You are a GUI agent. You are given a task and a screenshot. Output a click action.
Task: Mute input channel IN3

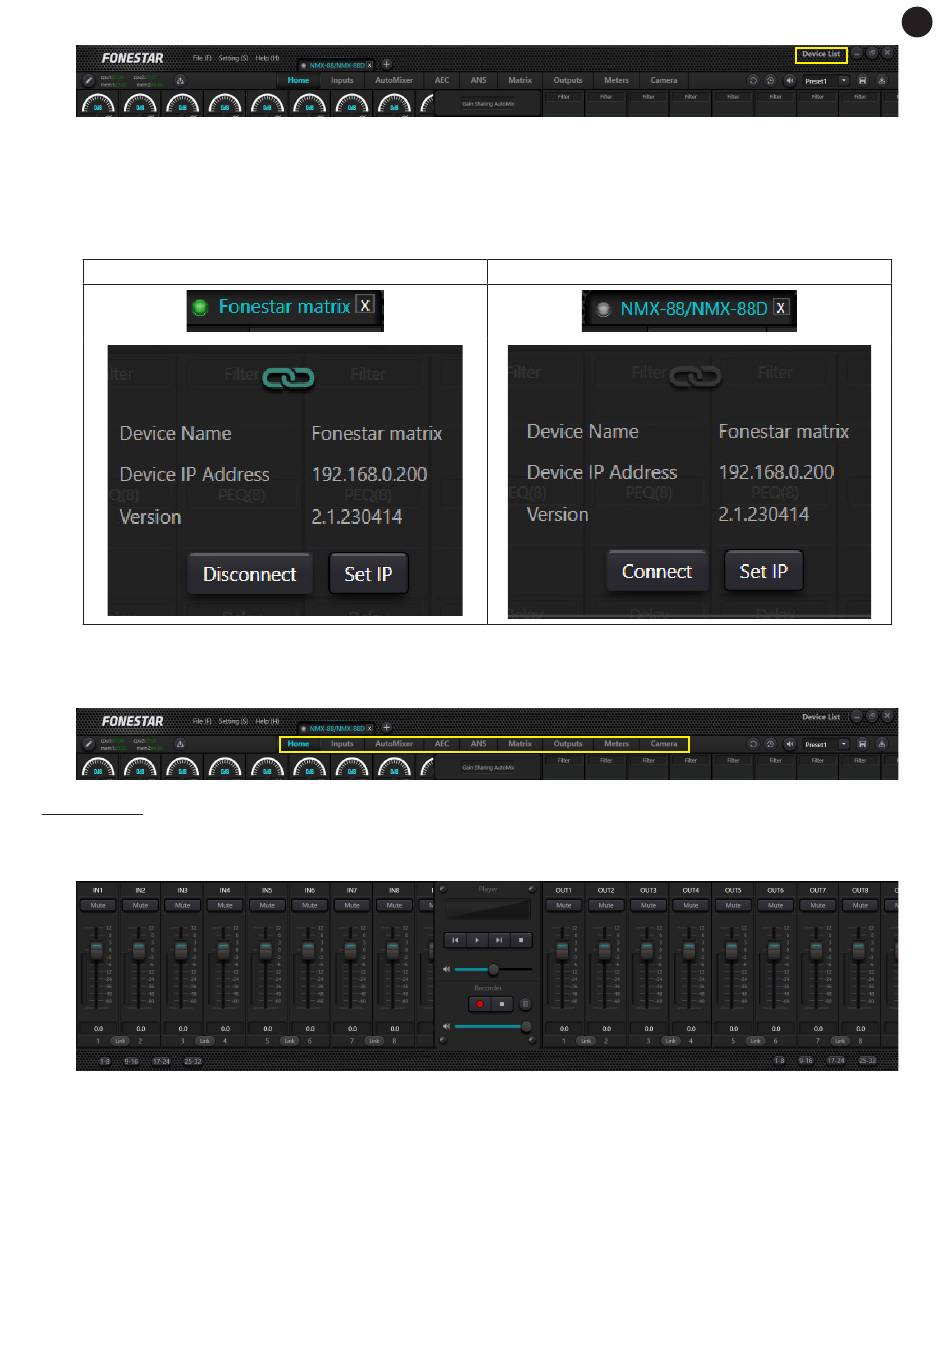tap(183, 905)
